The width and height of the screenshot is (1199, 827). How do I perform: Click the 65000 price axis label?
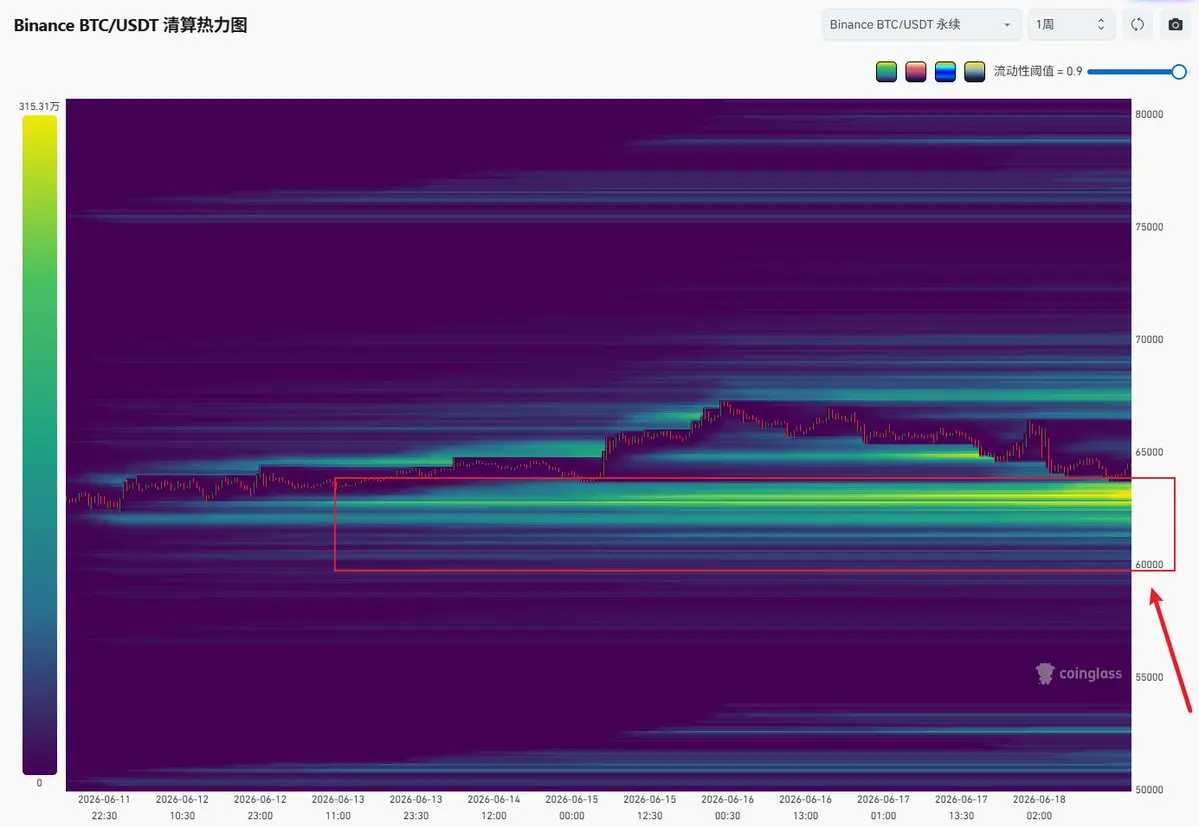tap(1149, 452)
